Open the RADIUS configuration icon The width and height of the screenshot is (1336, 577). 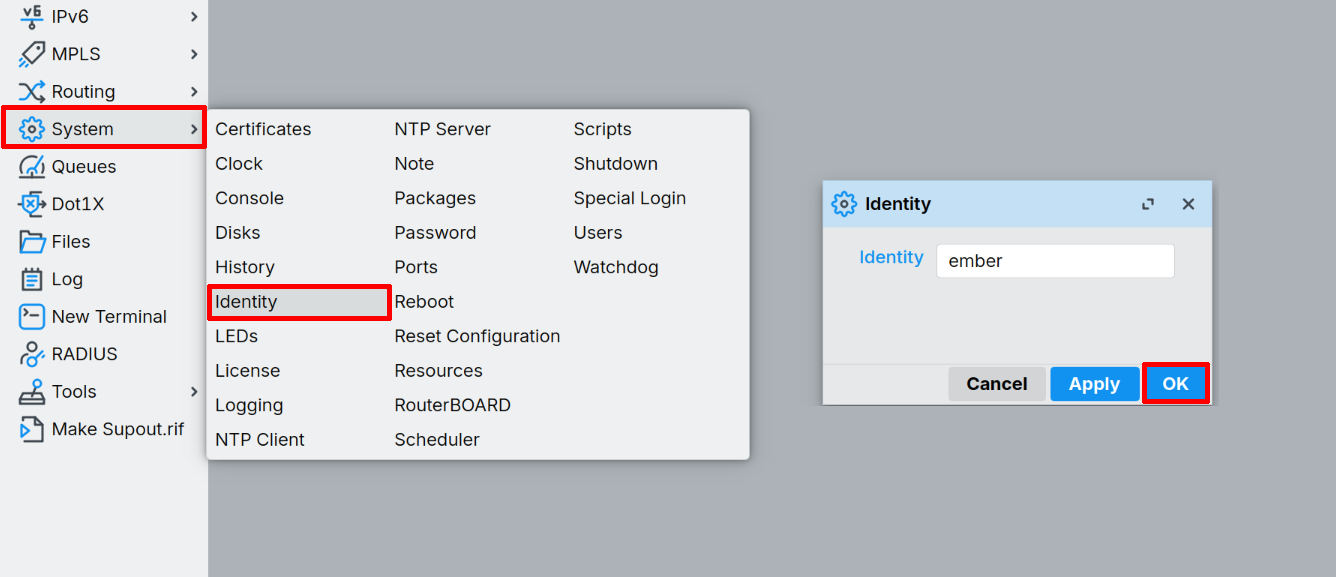point(30,354)
